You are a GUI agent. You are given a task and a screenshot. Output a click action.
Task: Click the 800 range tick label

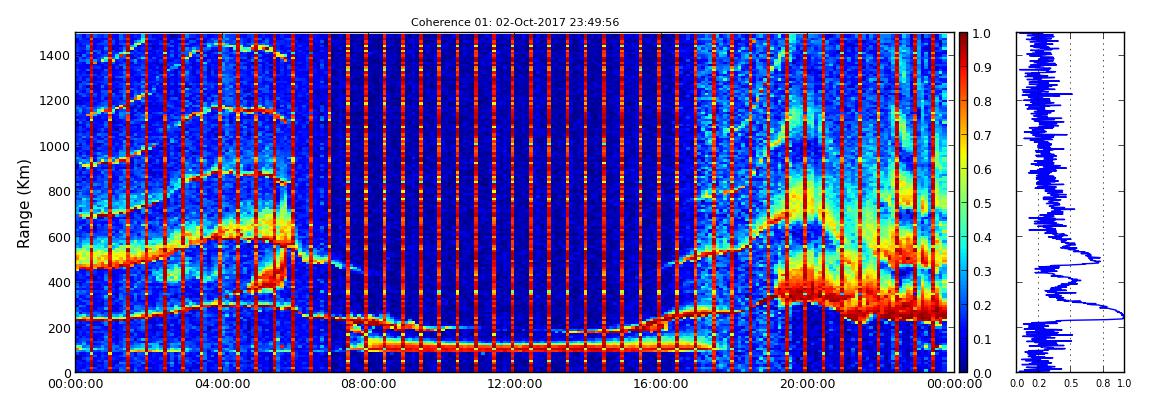[x=60, y=191]
